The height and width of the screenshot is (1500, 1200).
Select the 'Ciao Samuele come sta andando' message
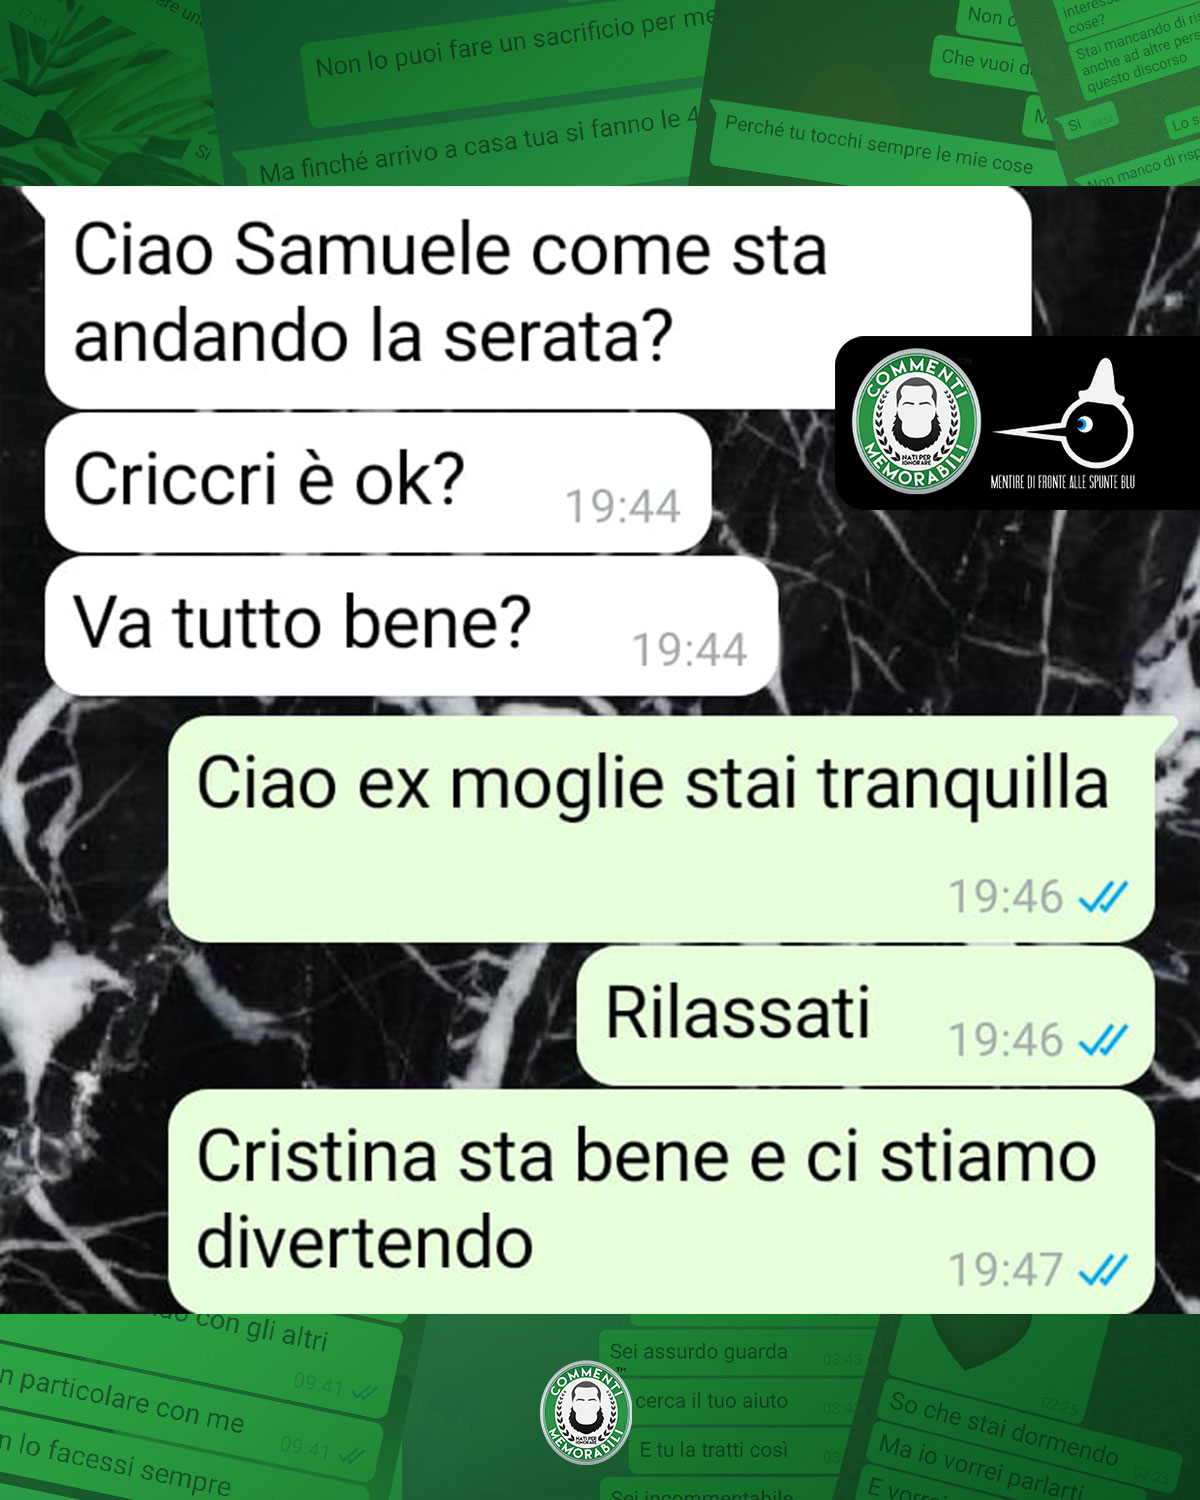coord(538,297)
